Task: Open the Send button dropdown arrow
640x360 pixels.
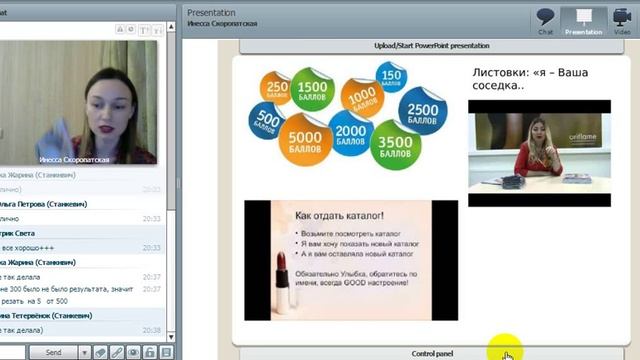Action: (x=84, y=352)
